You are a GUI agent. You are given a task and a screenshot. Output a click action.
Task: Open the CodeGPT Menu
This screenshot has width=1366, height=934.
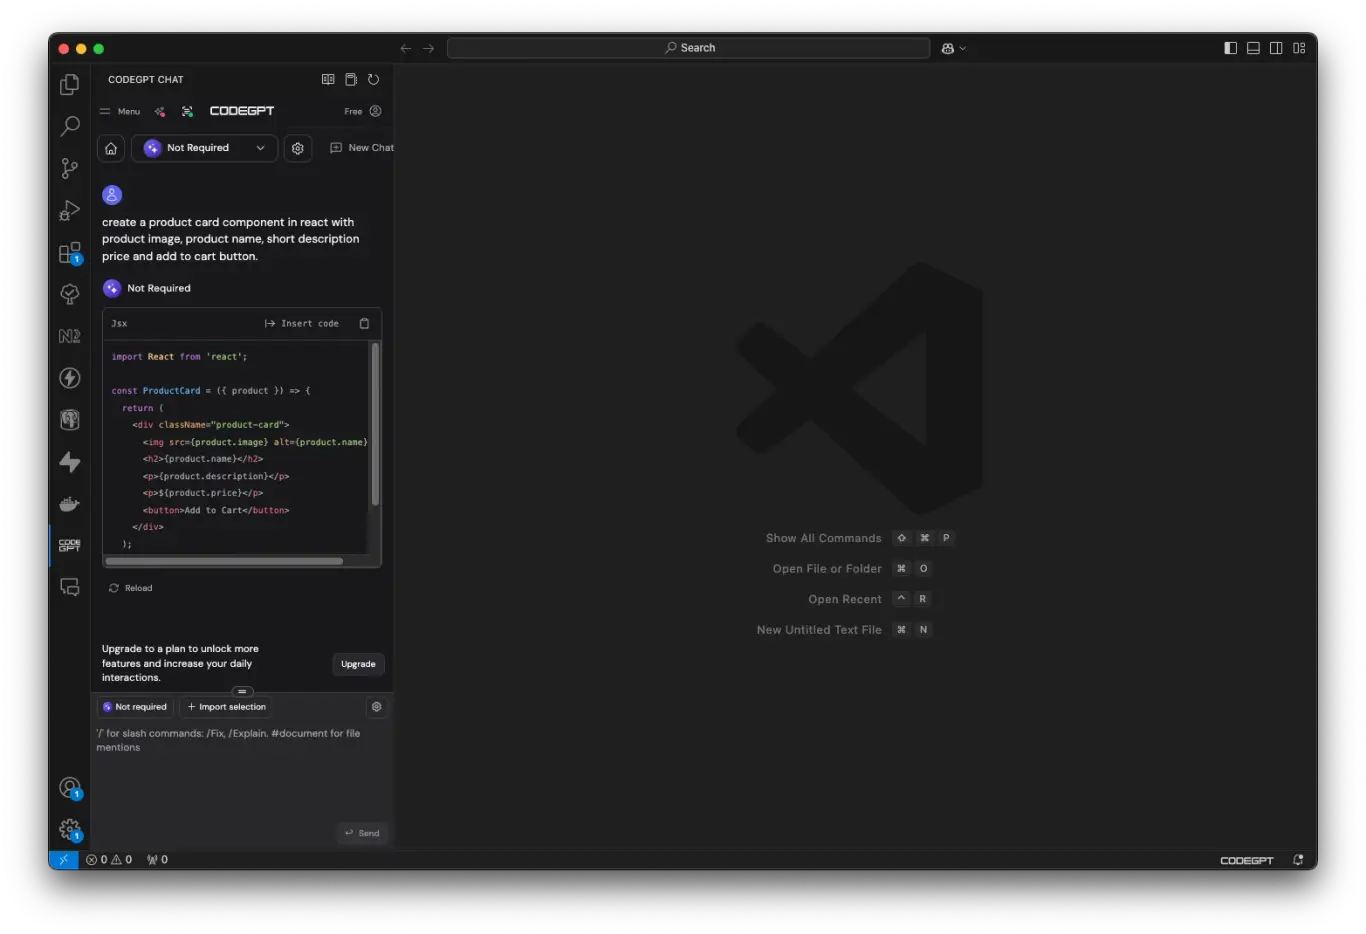[120, 111]
